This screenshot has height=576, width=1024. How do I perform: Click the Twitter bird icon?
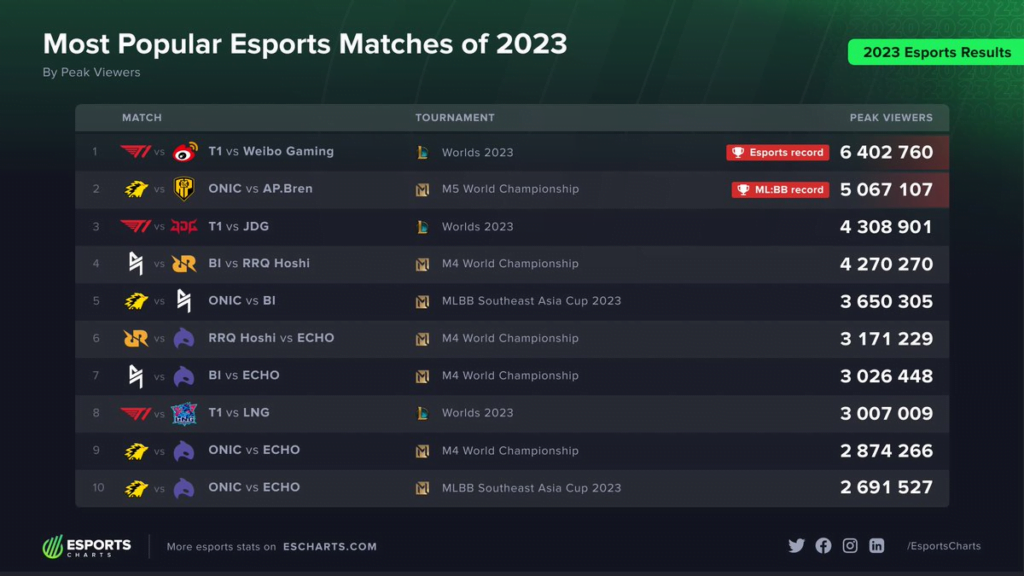pos(796,545)
